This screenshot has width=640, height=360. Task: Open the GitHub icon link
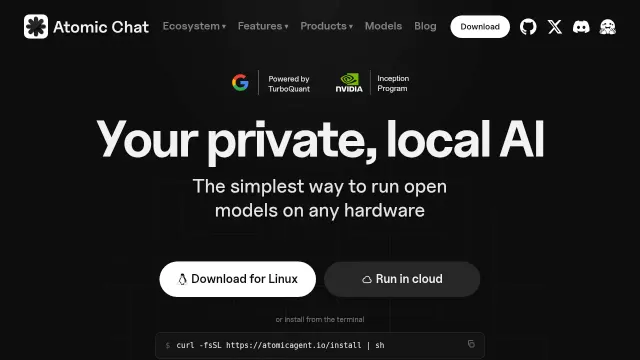(x=528, y=27)
